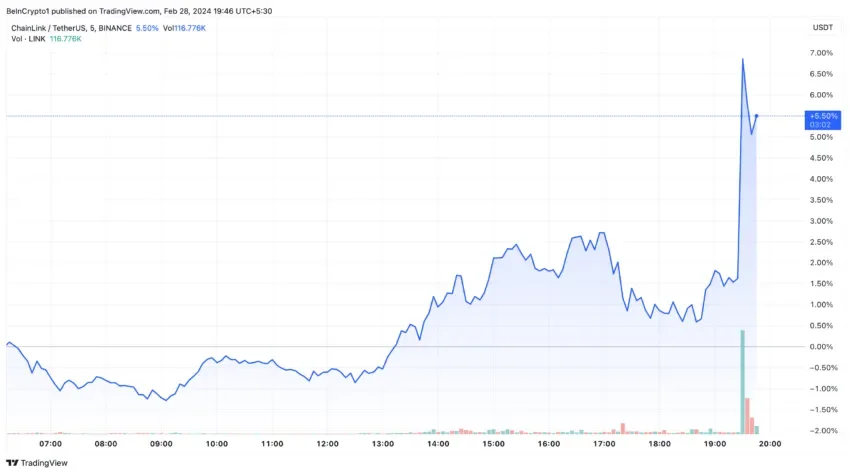
Task: Click the Vol · LINK indicator legend
Action: (x=28, y=39)
